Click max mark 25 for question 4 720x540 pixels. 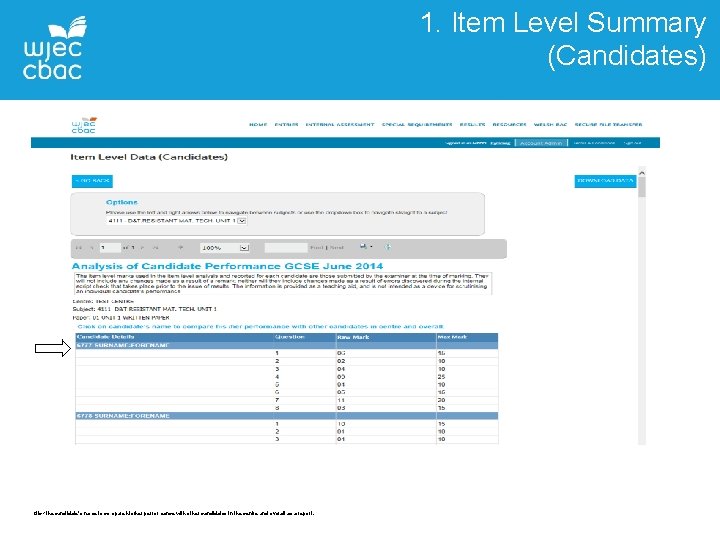click(441, 377)
